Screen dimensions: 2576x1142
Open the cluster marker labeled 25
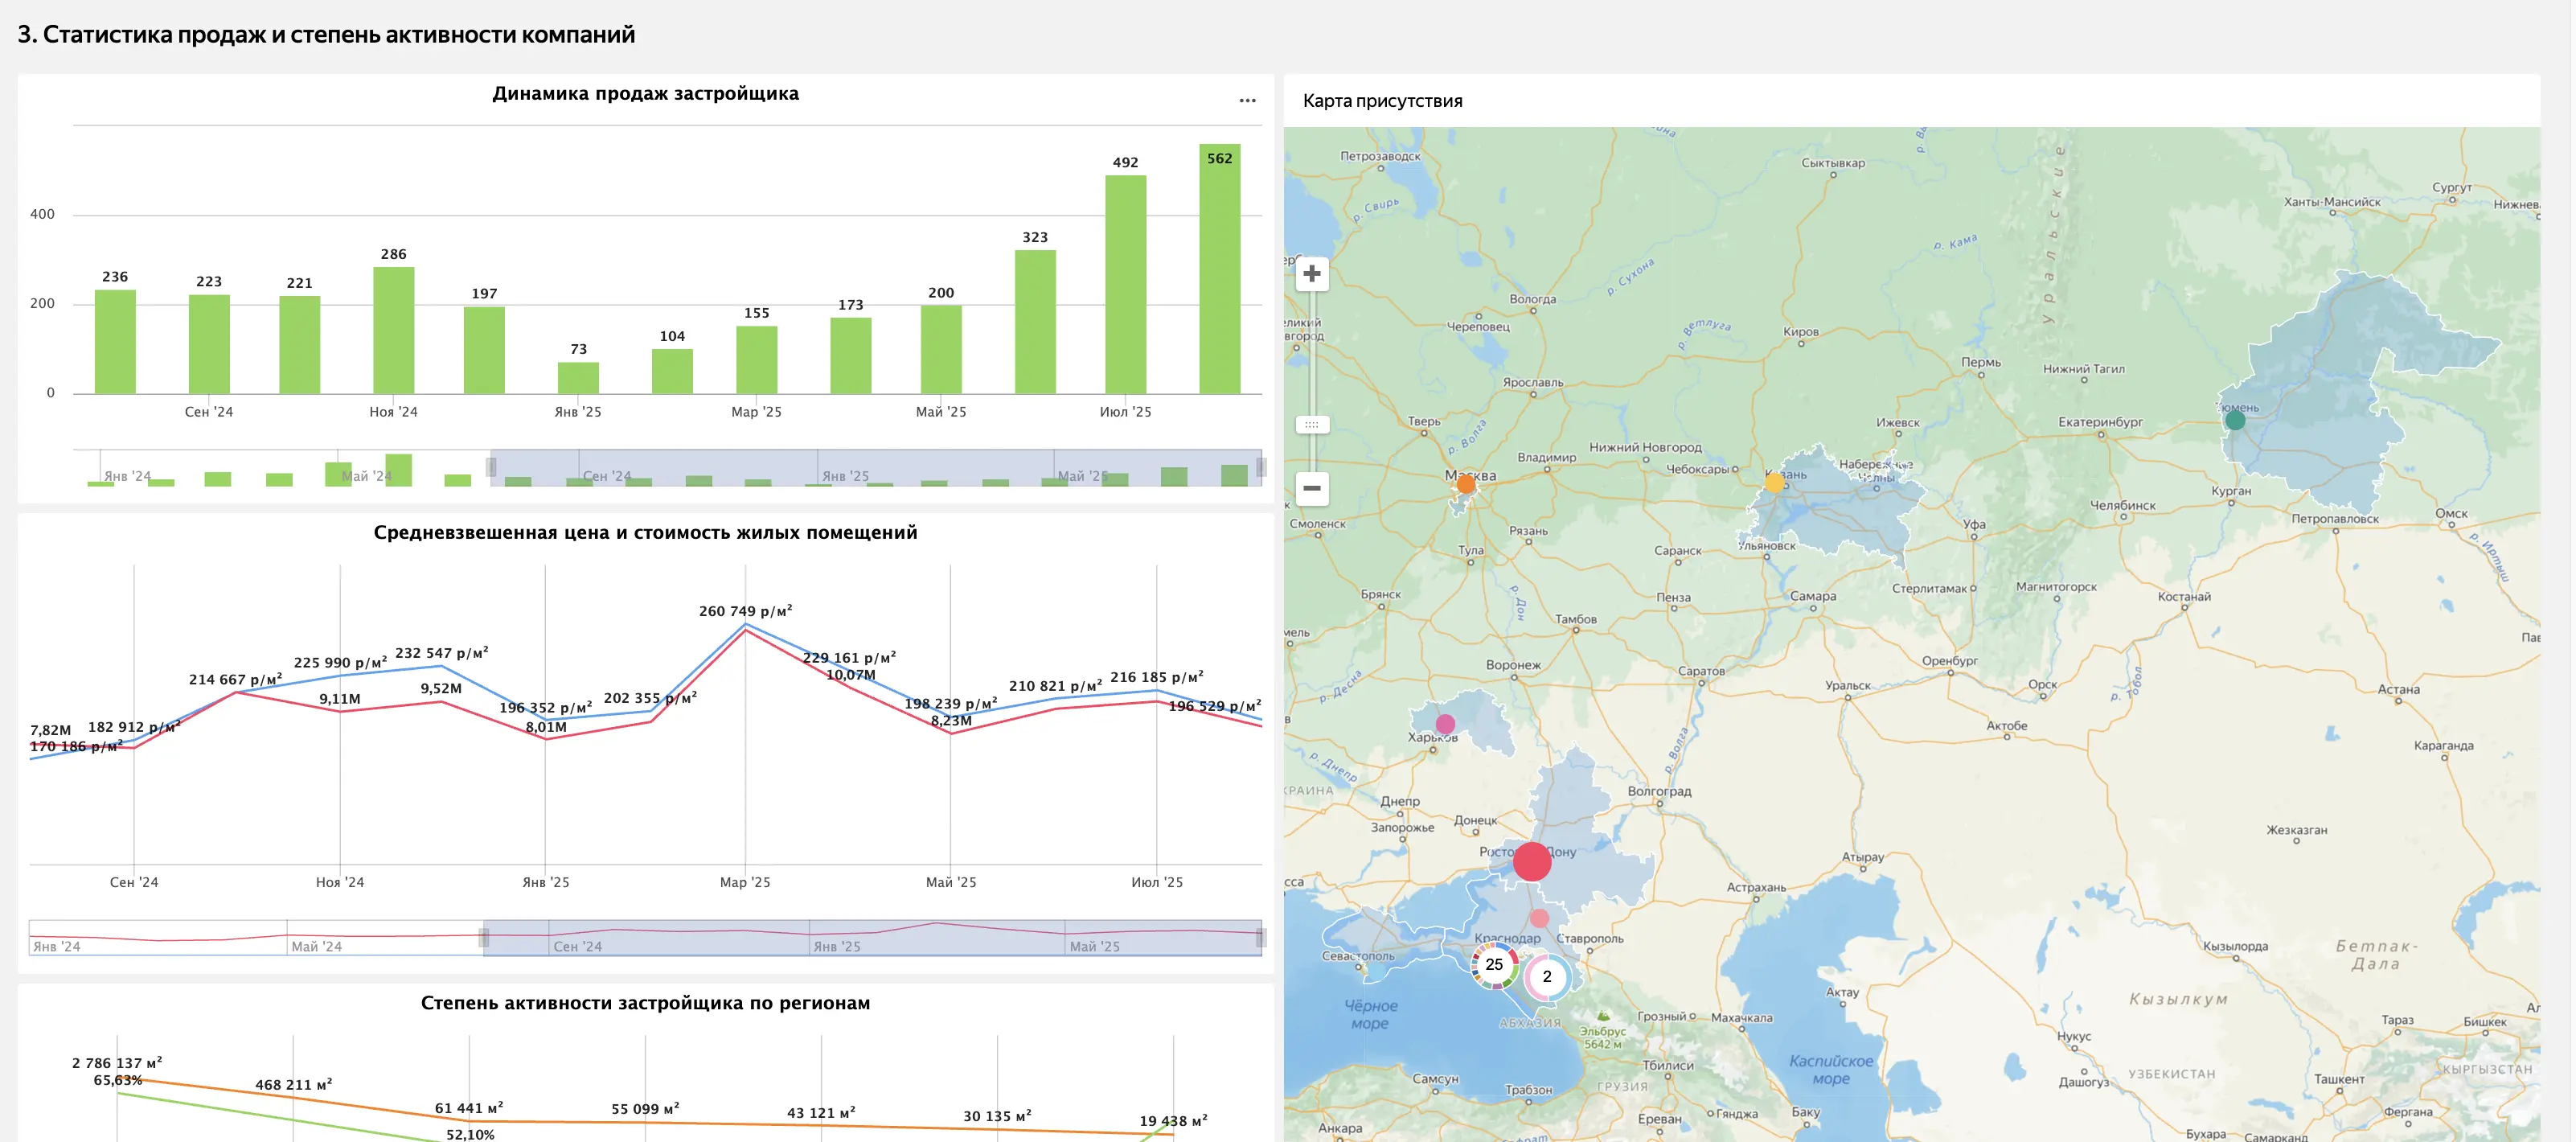[x=1494, y=965]
